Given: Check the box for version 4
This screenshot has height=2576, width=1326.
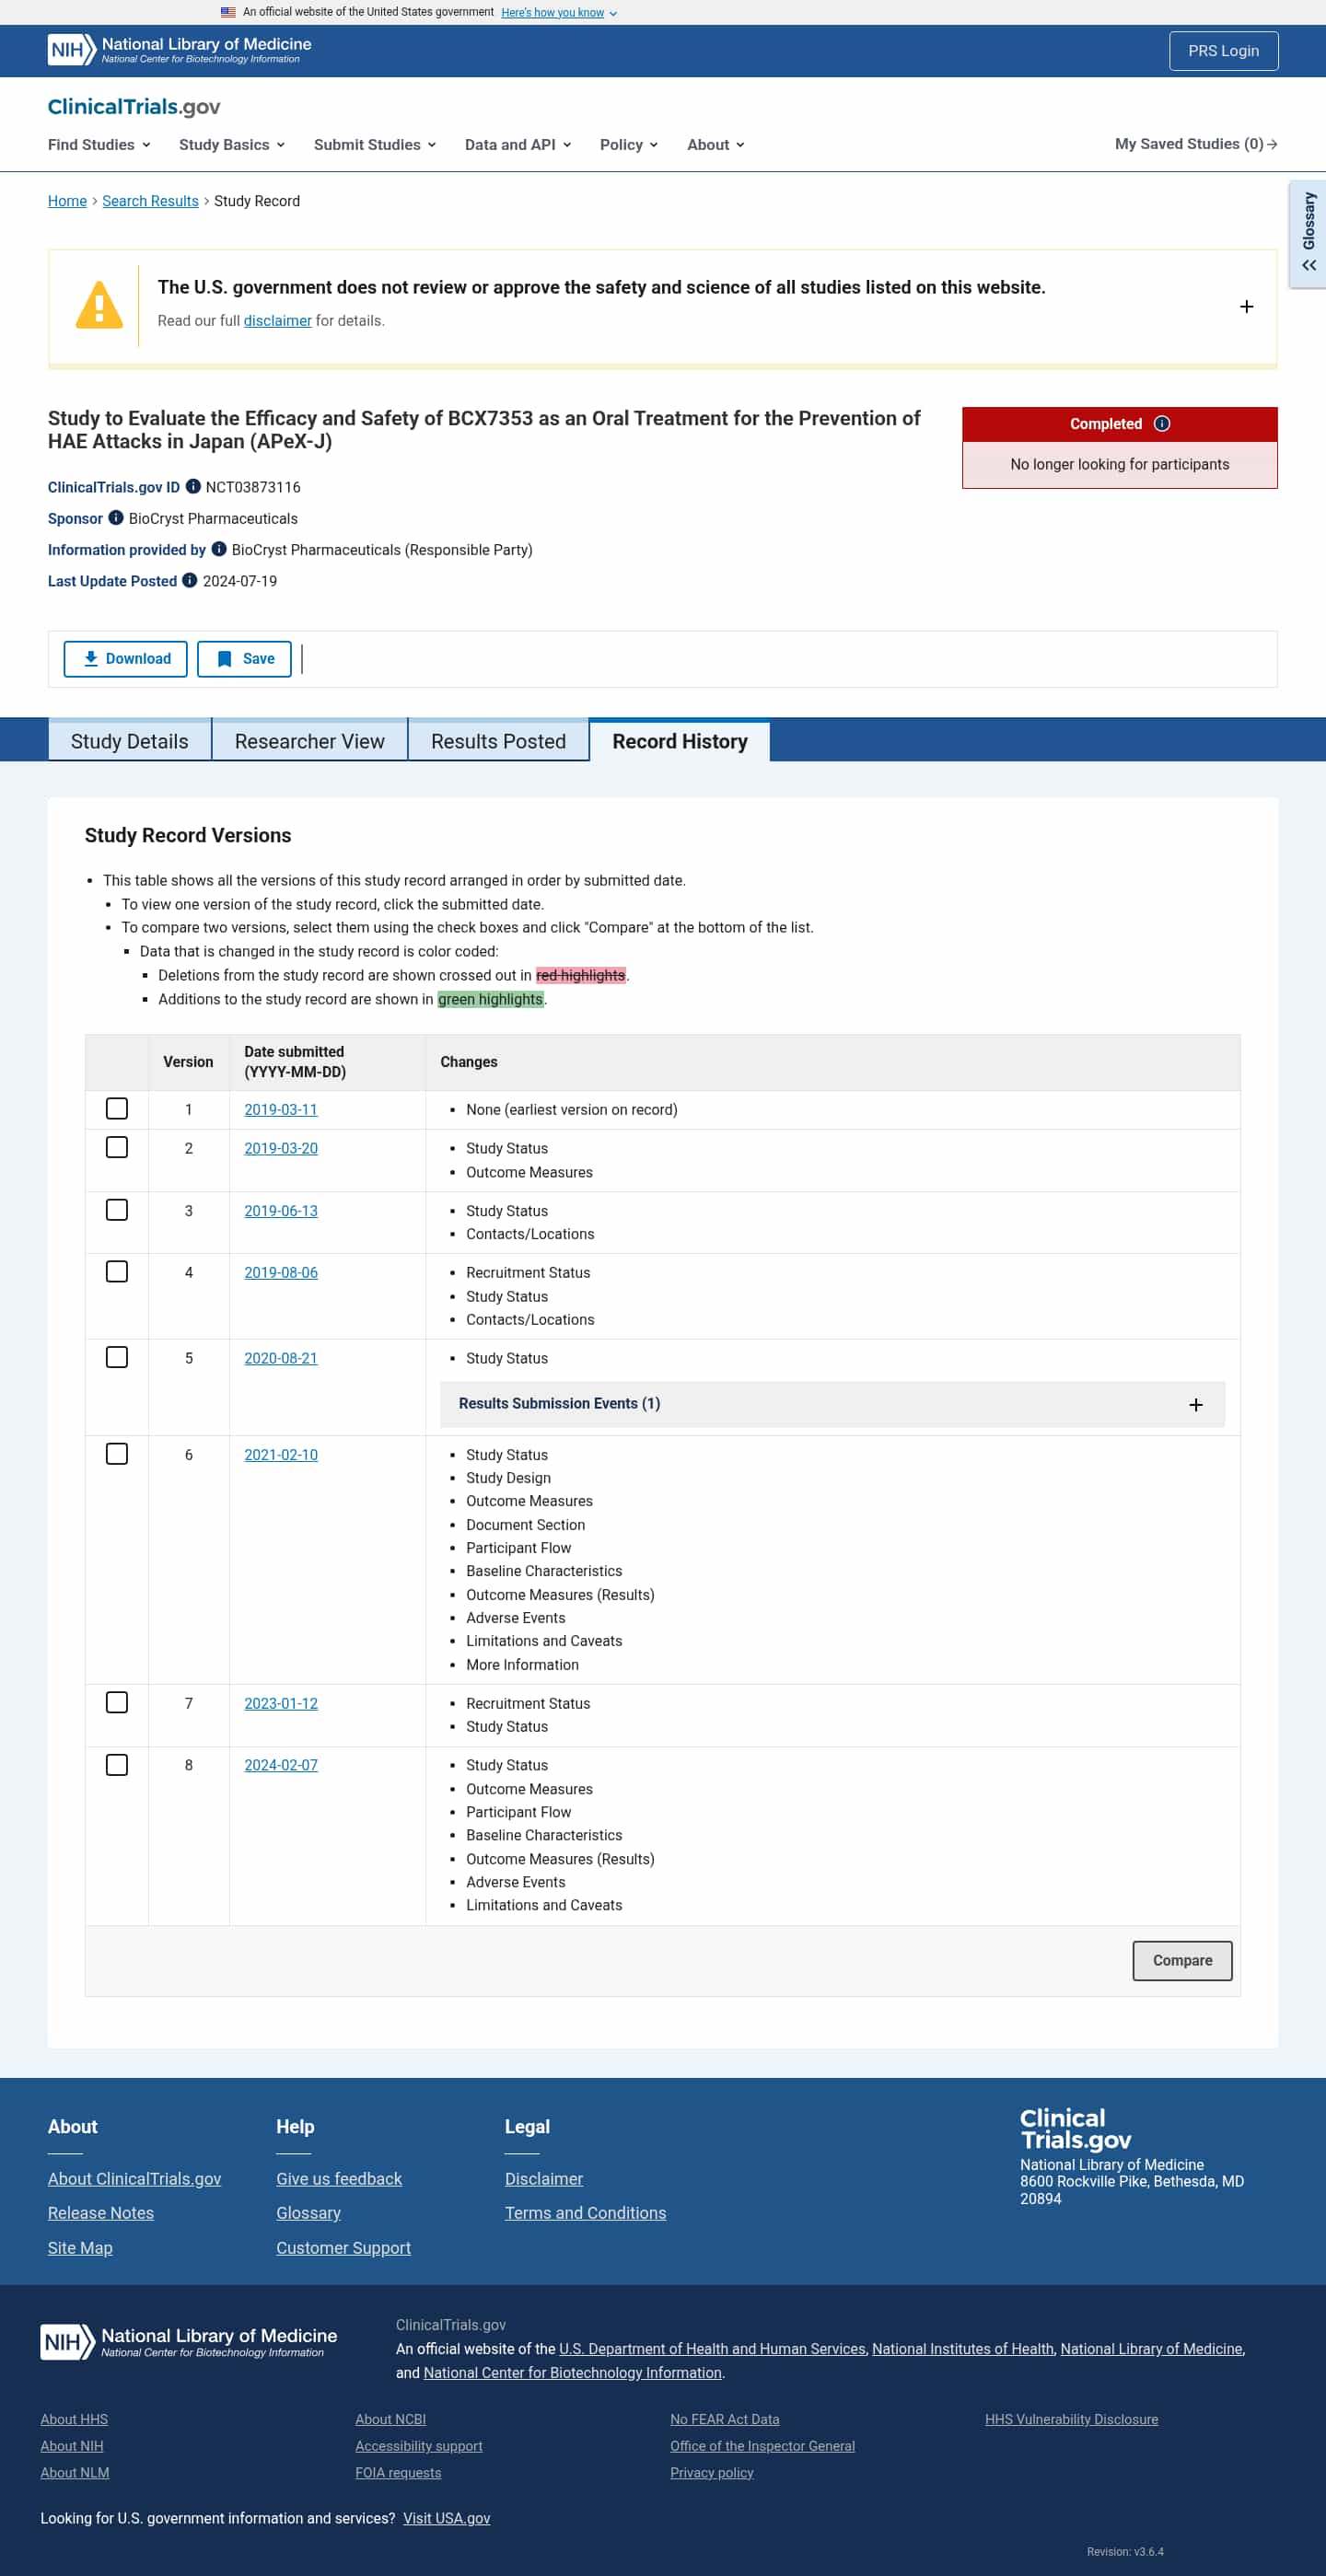Looking at the screenshot, I should pos(117,1271).
